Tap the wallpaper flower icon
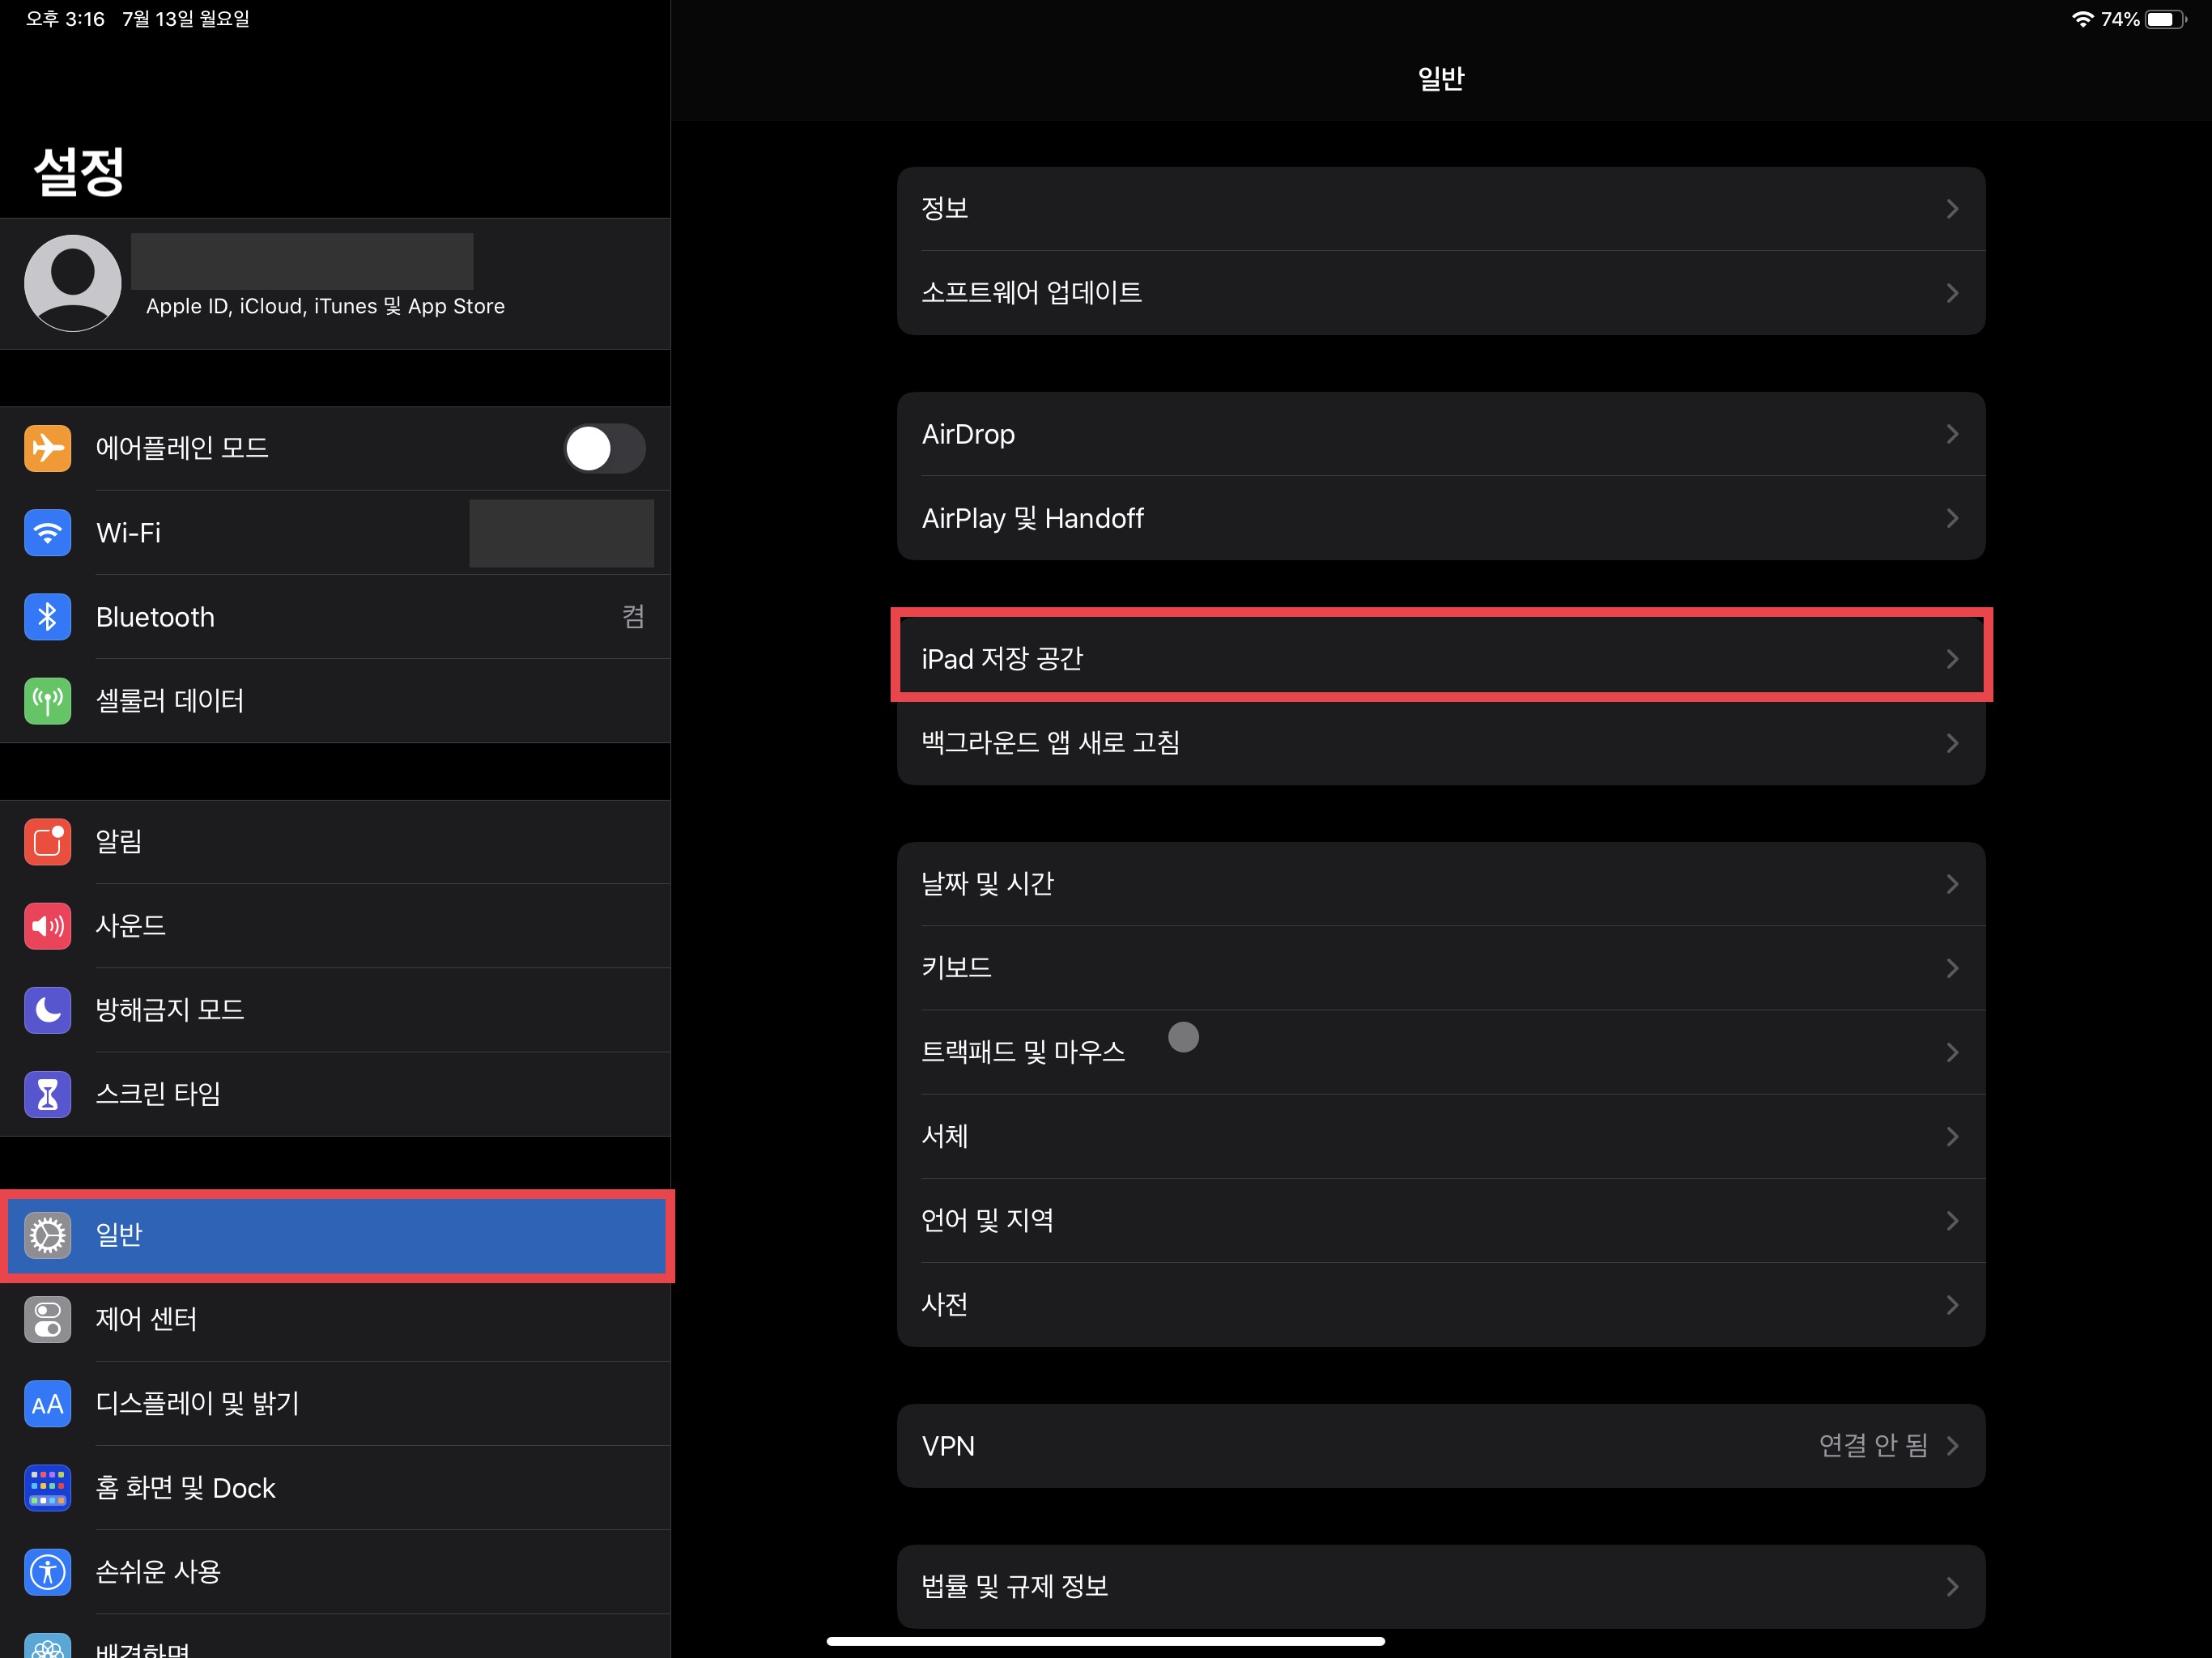The width and height of the screenshot is (2212, 1658). click(x=47, y=1646)
